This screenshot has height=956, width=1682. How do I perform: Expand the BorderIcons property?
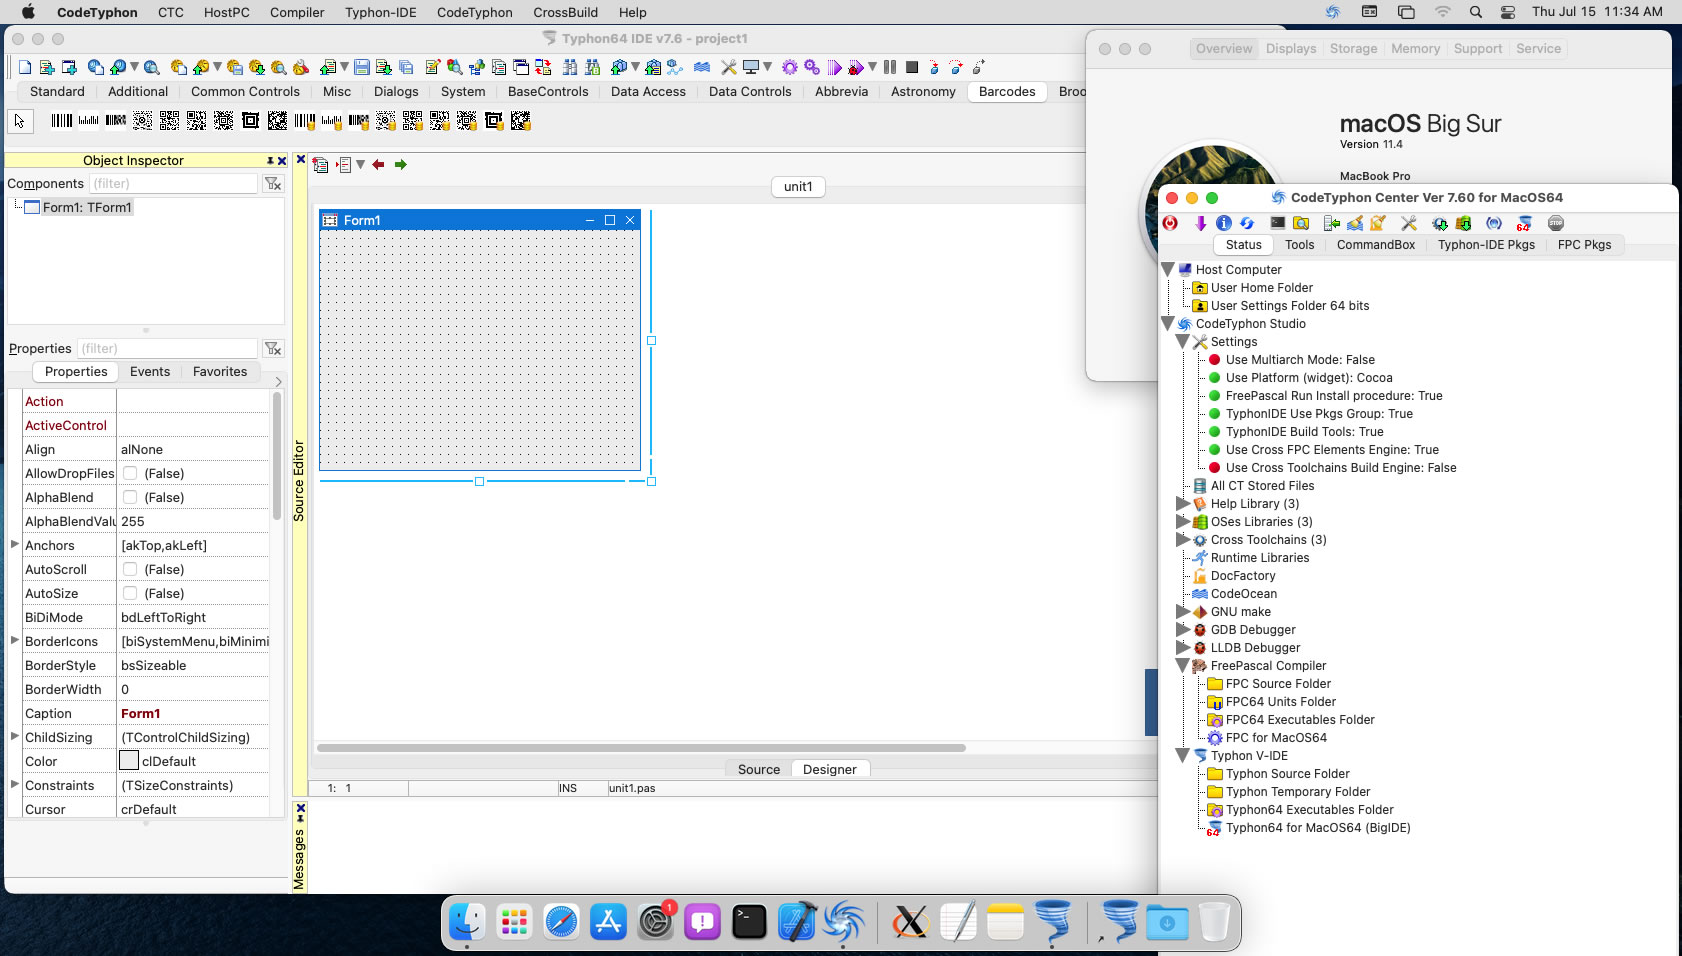pyautogui.click(x=15, y=640)
